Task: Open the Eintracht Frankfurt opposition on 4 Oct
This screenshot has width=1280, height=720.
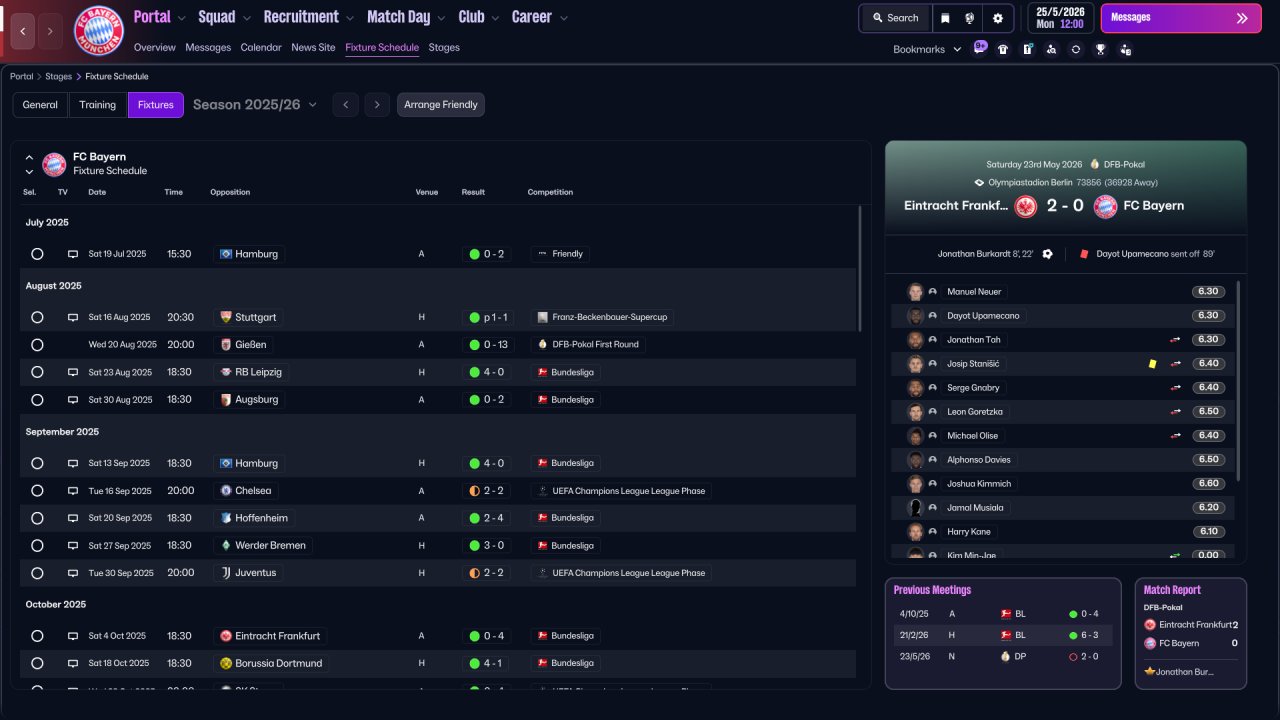Action: point(272,636)
